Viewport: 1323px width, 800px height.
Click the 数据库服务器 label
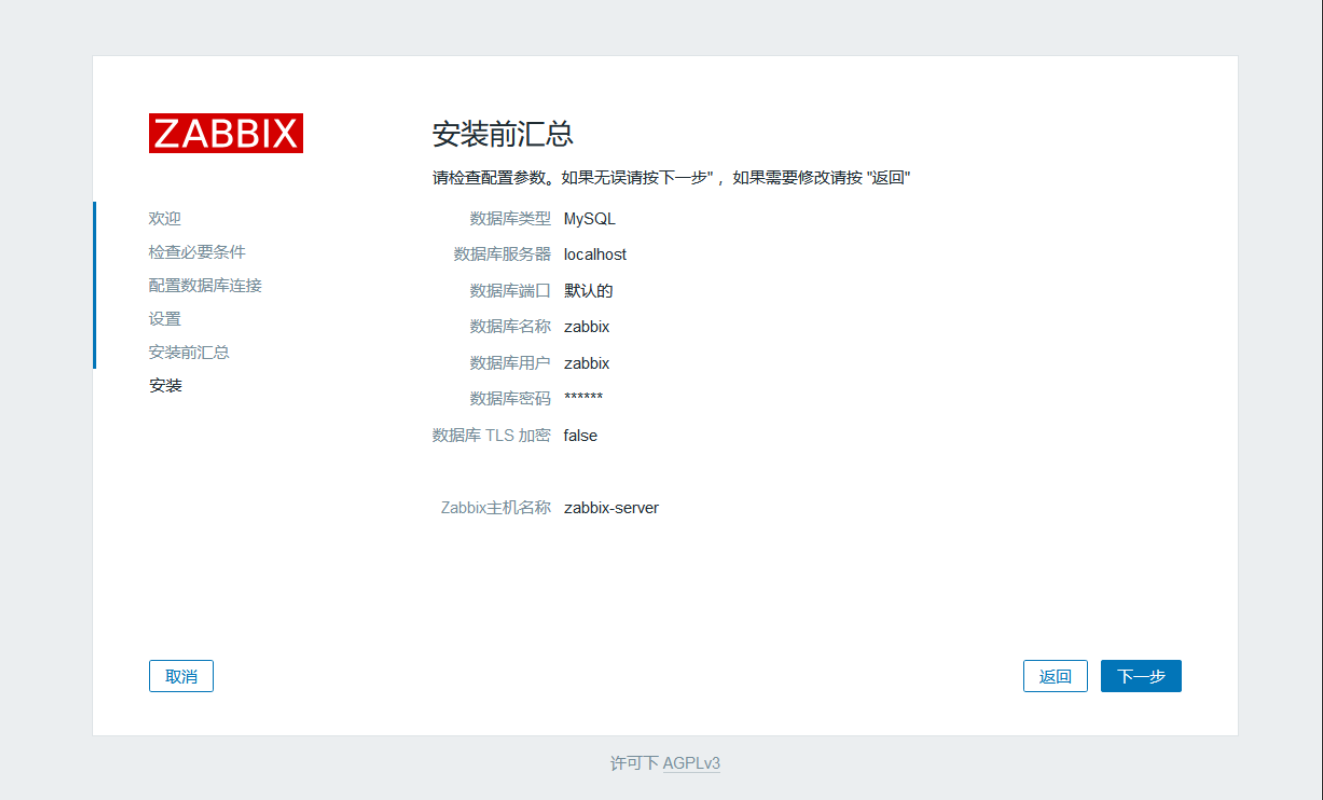502,255
